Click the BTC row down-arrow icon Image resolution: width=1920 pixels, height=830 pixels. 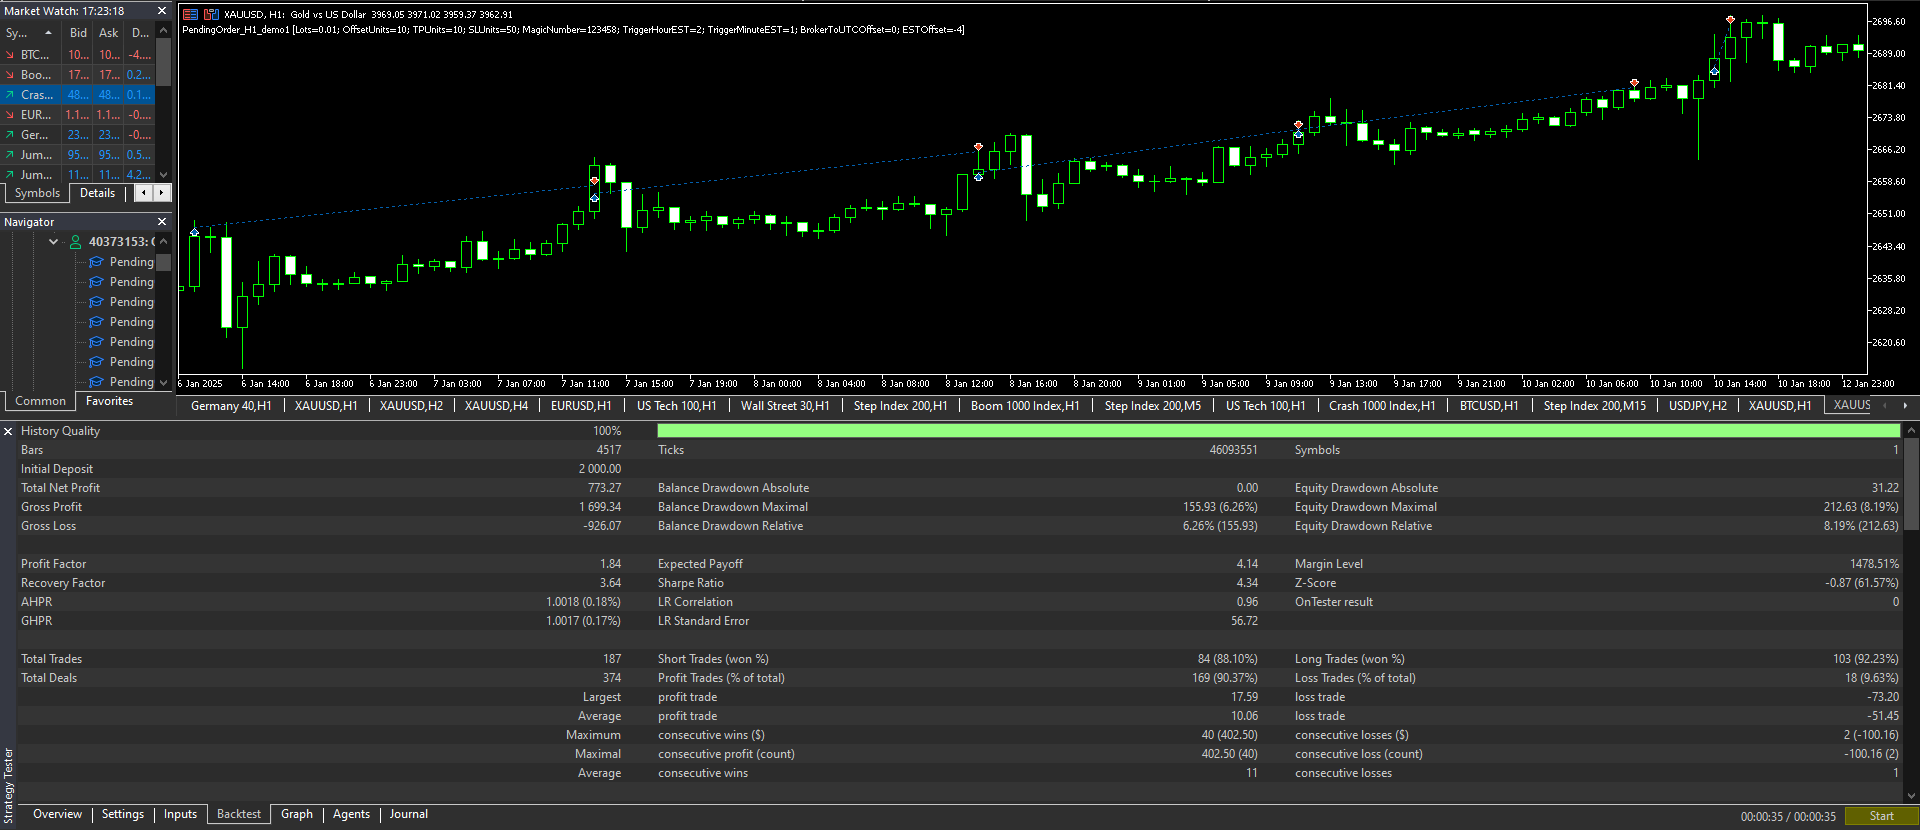coord(10,55)
